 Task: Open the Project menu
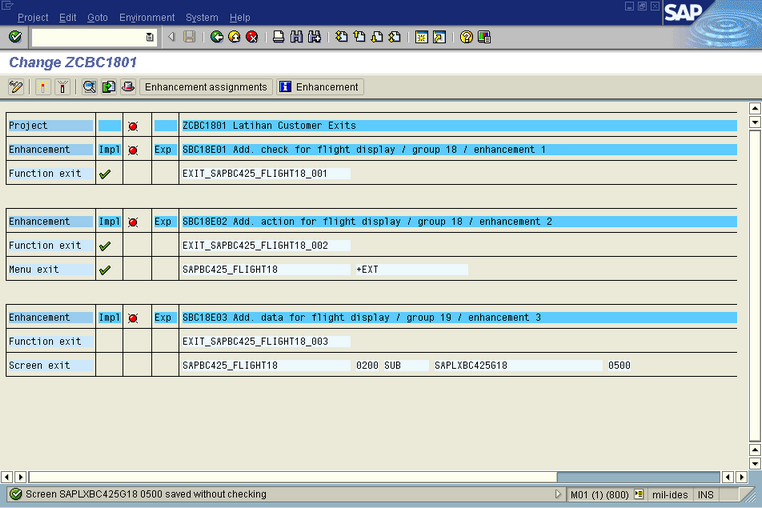point(33,18)
